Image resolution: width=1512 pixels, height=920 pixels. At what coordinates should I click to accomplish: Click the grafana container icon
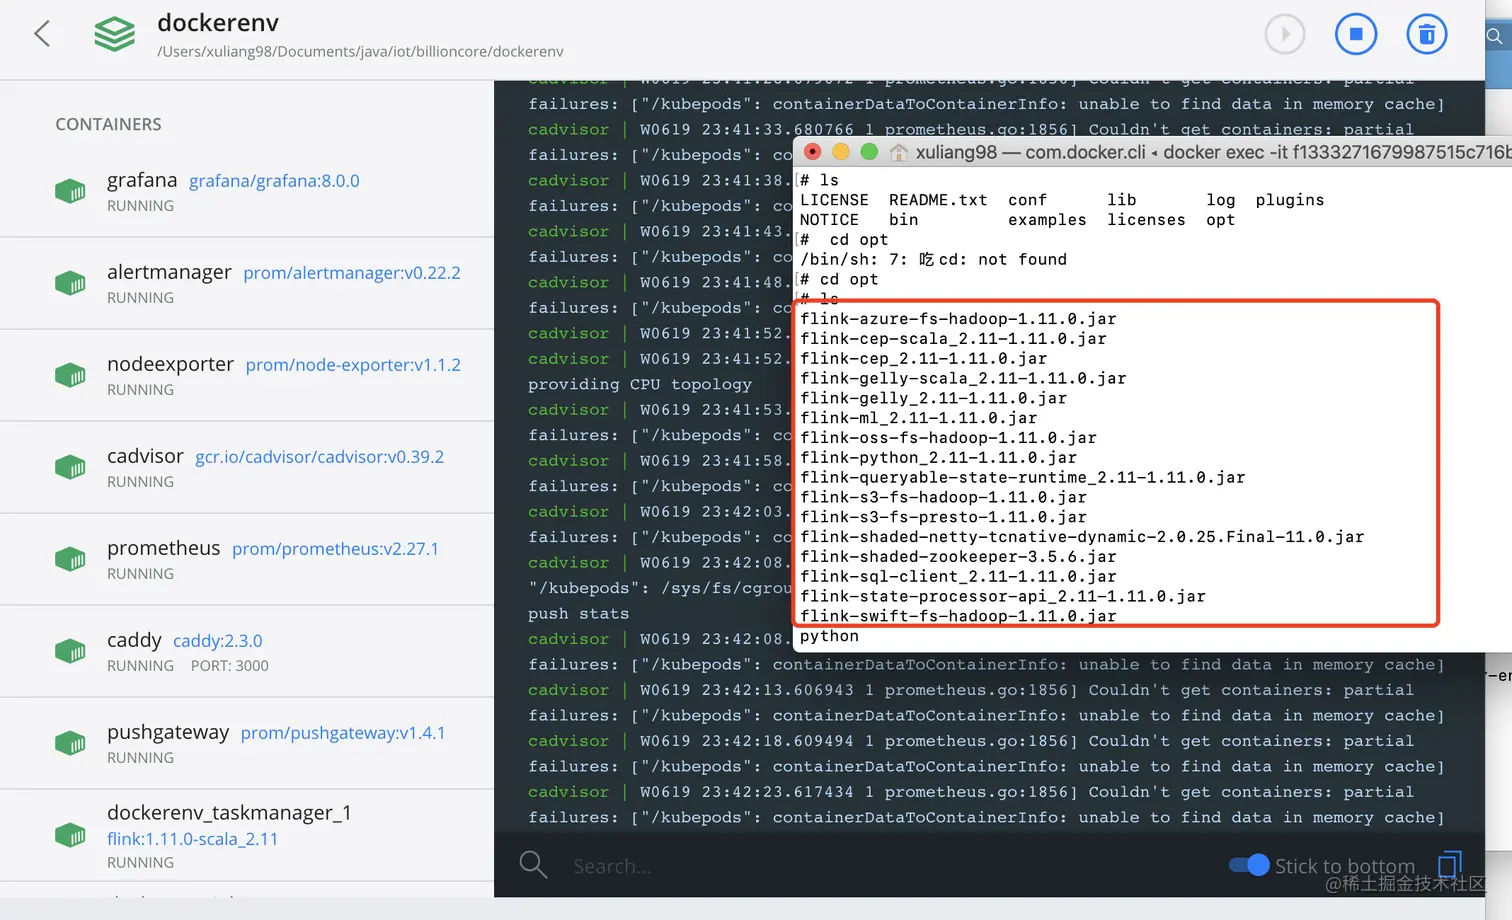coord(70,191)
